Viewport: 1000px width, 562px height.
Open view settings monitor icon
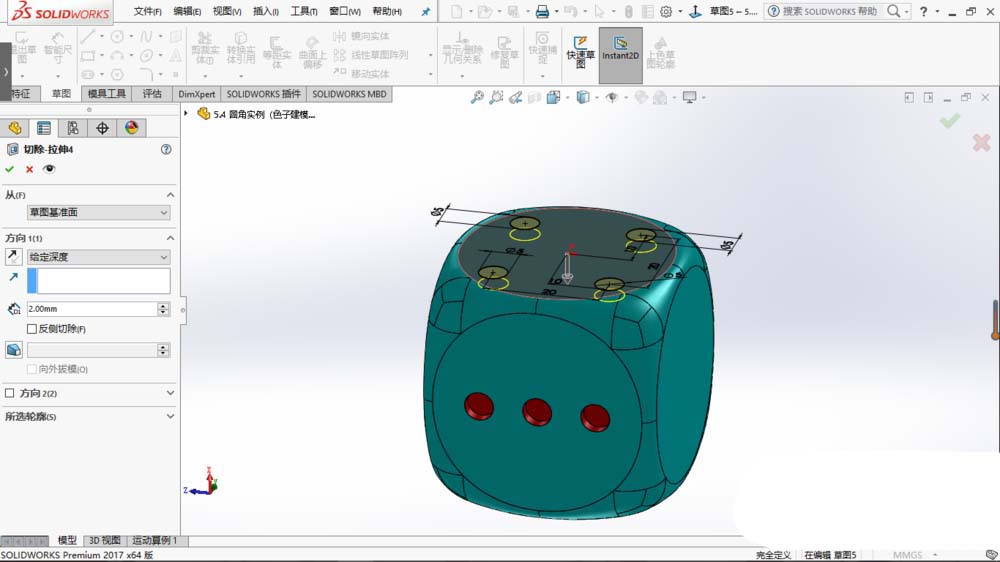(689, 98)
